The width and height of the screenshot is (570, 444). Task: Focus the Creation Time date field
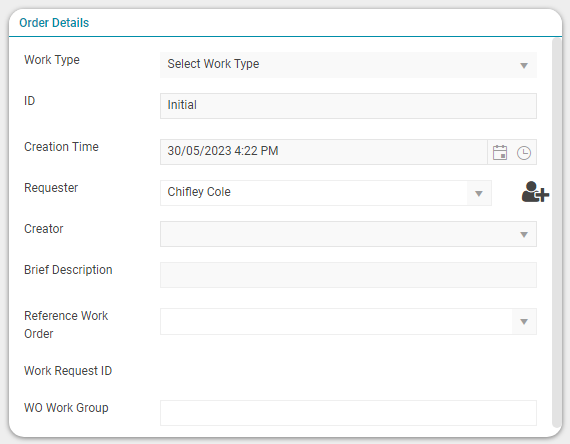pos(324,152)
